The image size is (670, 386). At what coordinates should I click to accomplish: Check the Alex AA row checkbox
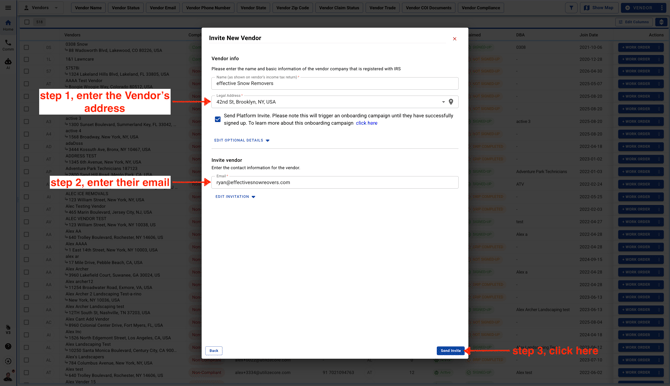tap(26, 234)
